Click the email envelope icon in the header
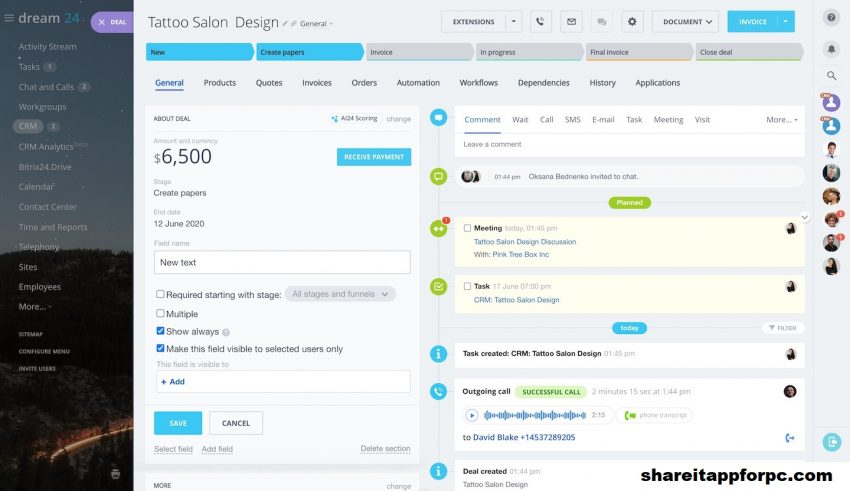 [x=571, y=21]
